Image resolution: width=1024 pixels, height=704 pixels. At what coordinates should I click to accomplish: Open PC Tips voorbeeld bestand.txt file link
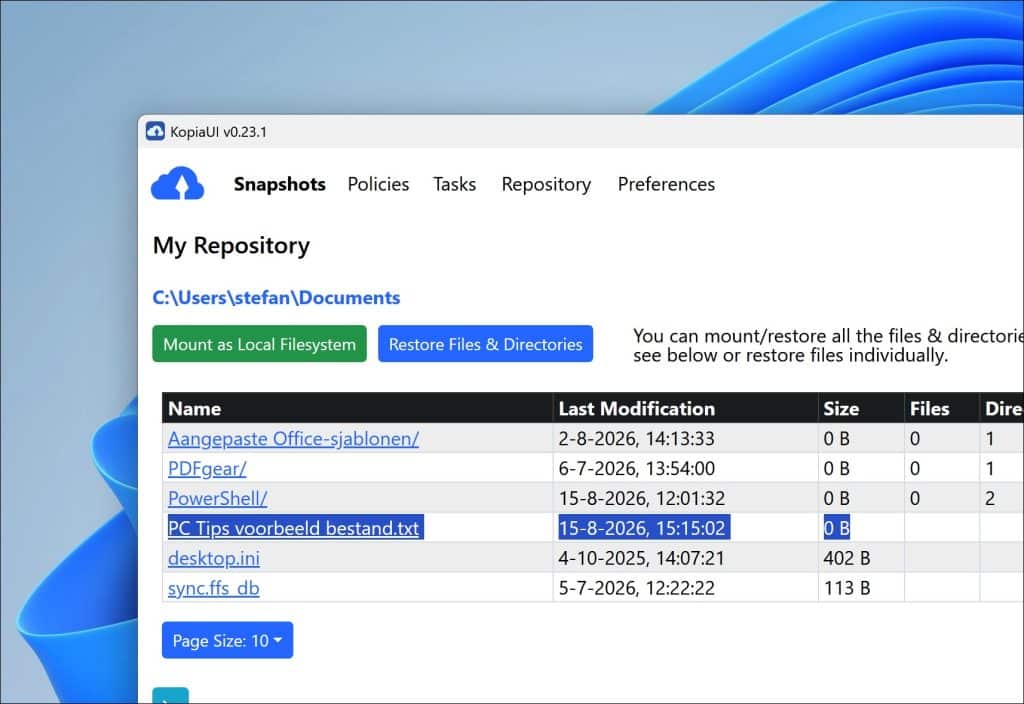[x=293, y=528]
